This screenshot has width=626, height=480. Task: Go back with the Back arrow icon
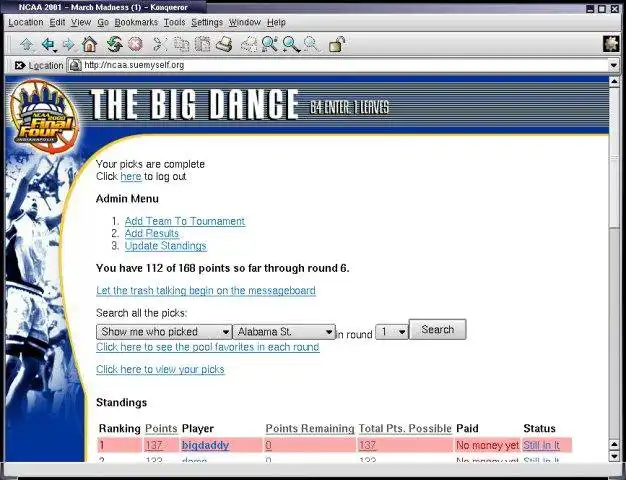(48, 44)
